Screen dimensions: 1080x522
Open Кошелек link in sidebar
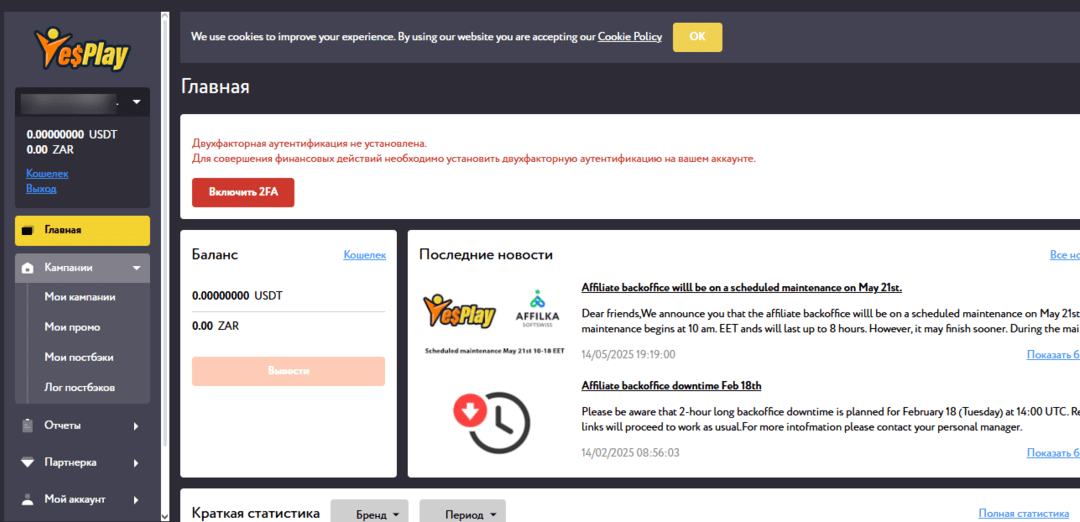(47, 174)
